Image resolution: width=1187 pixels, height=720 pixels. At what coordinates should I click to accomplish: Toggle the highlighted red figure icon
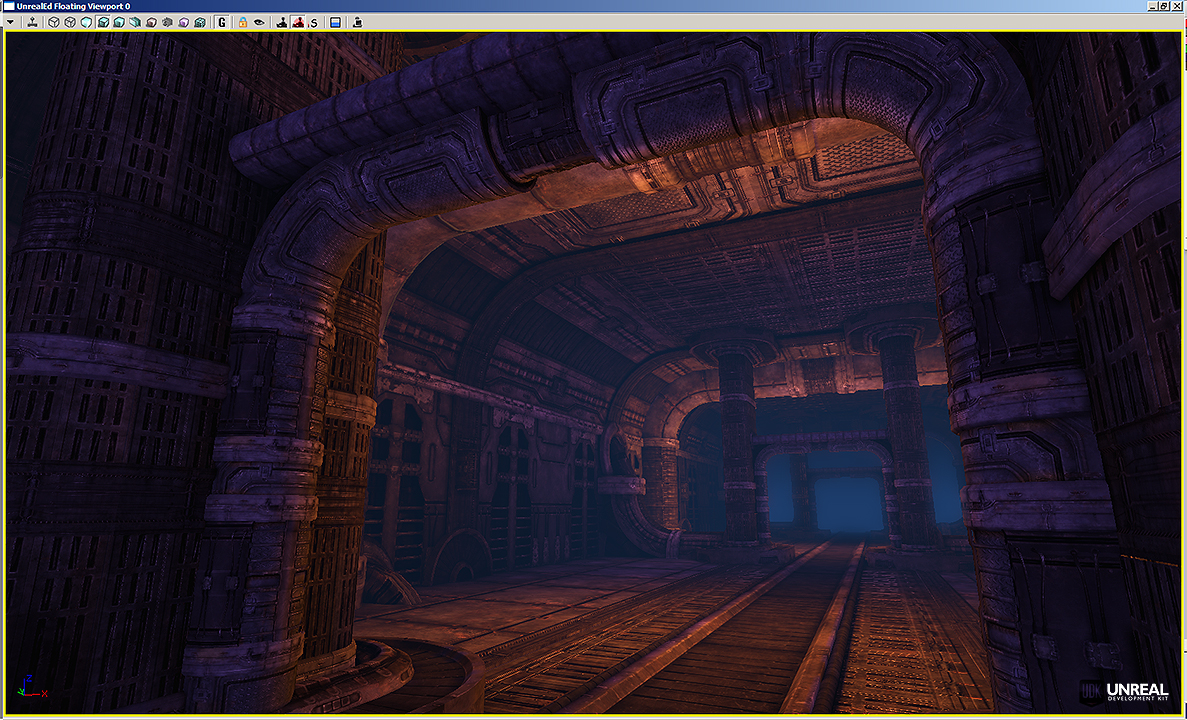(298, 22)
